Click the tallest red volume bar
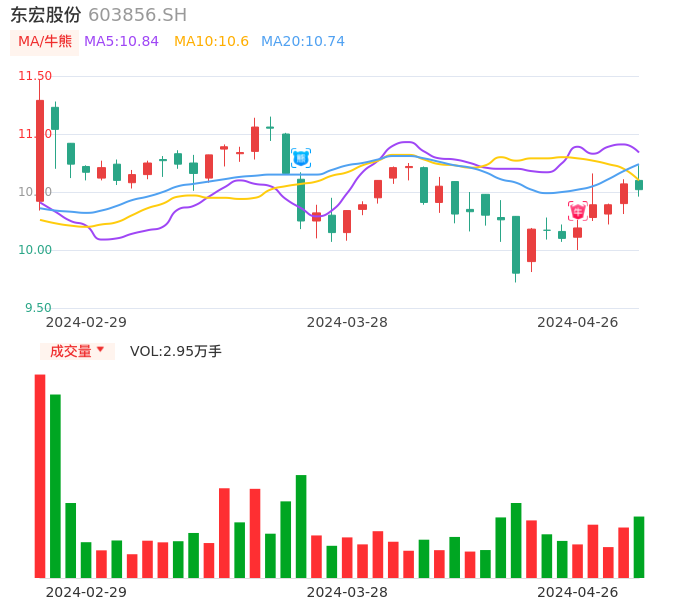Image resolution: width=686 pixels, height=606 pixels. coord(40,476)
